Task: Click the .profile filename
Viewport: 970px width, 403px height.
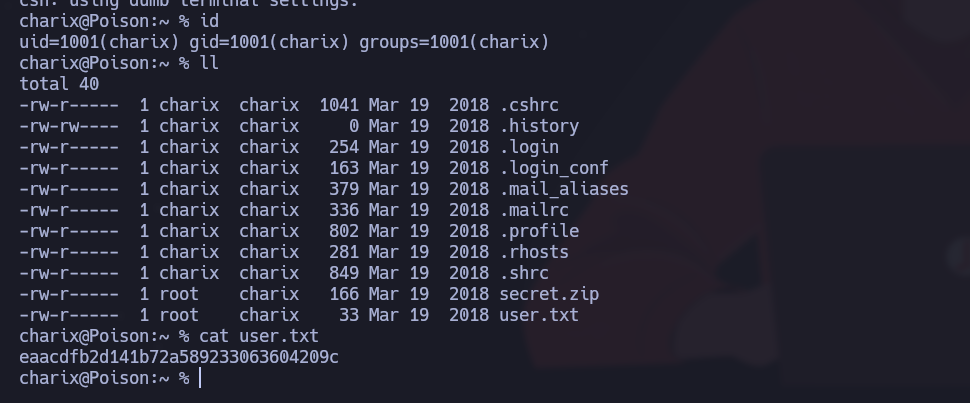Action: point(539,231)
